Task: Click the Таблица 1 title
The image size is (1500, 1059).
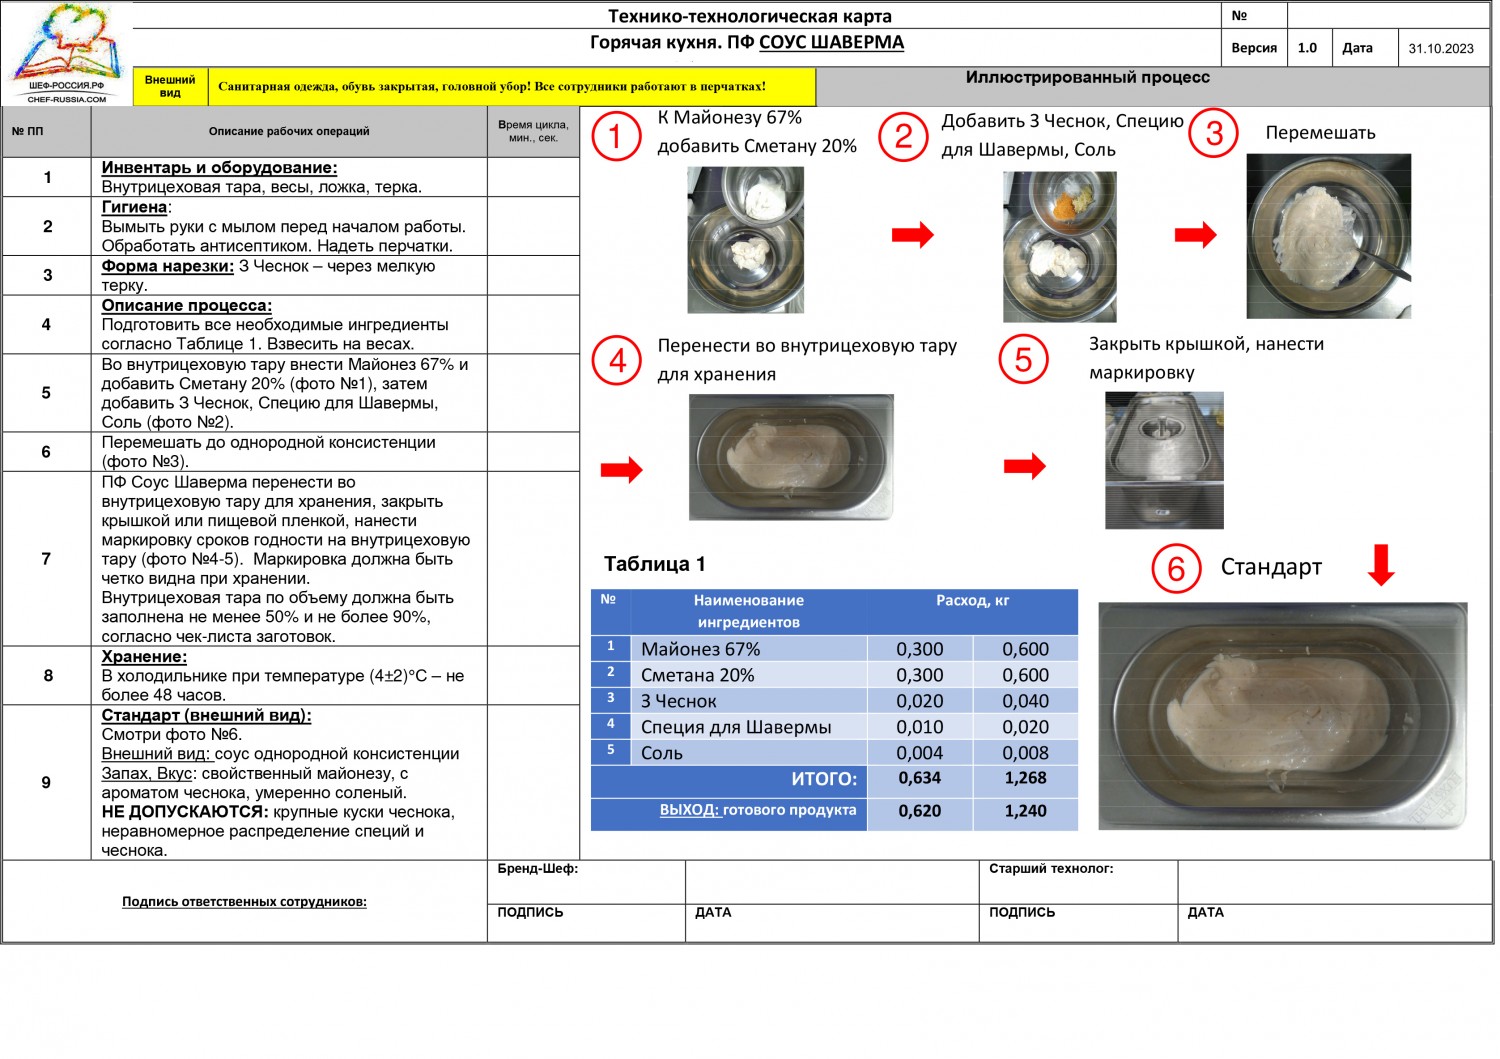Action: click(655, 564)
